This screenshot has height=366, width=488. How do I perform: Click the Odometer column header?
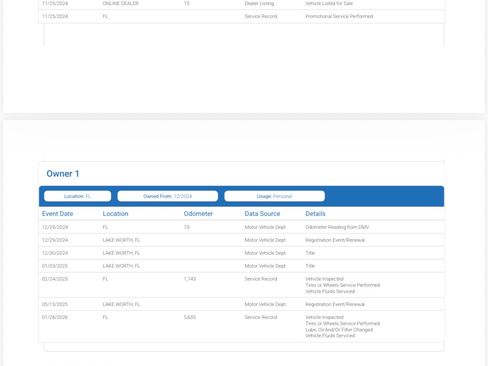point(198,214)
